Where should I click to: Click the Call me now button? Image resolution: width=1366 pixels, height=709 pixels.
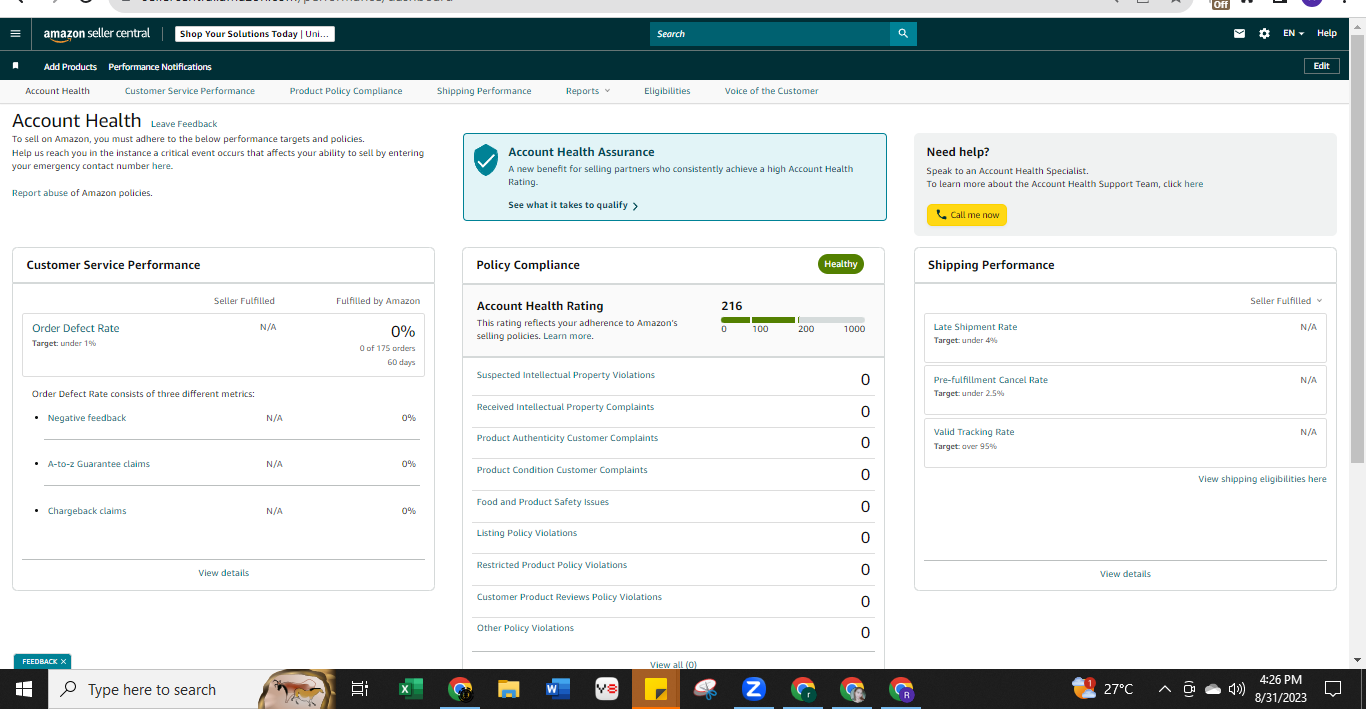[x=967, y=215]
